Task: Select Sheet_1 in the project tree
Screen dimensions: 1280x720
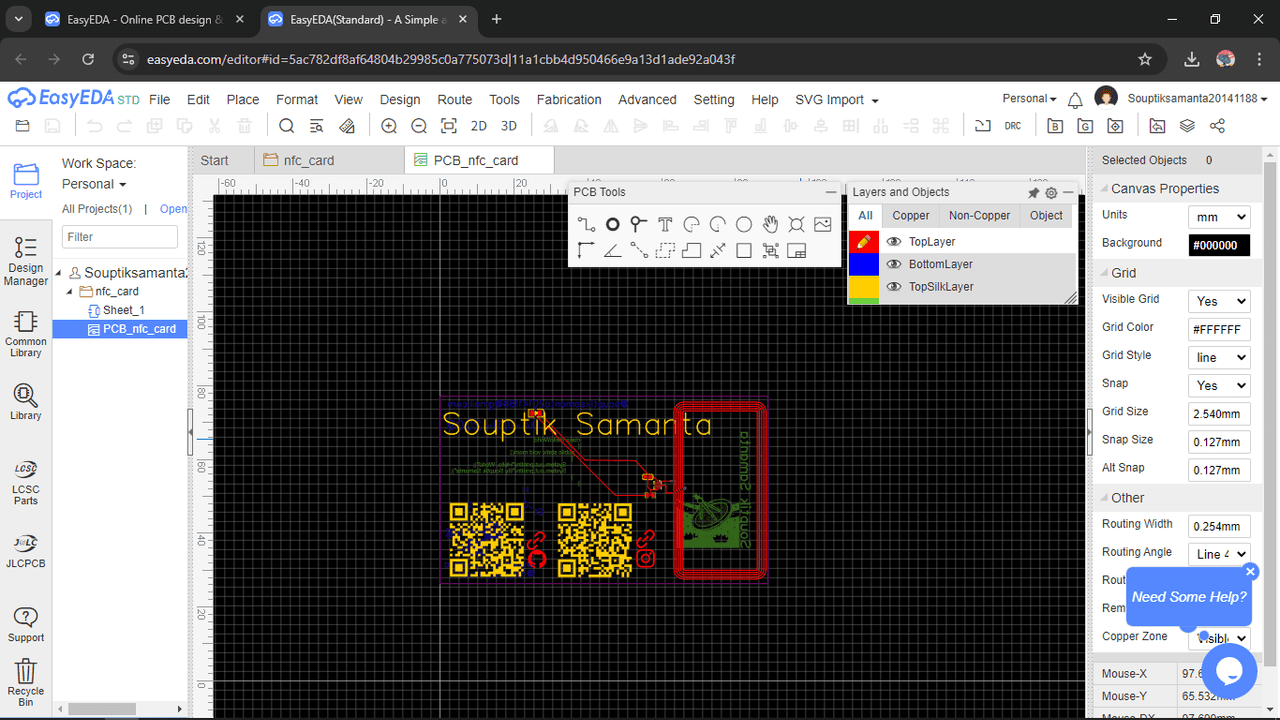Action: pos(123,310)
